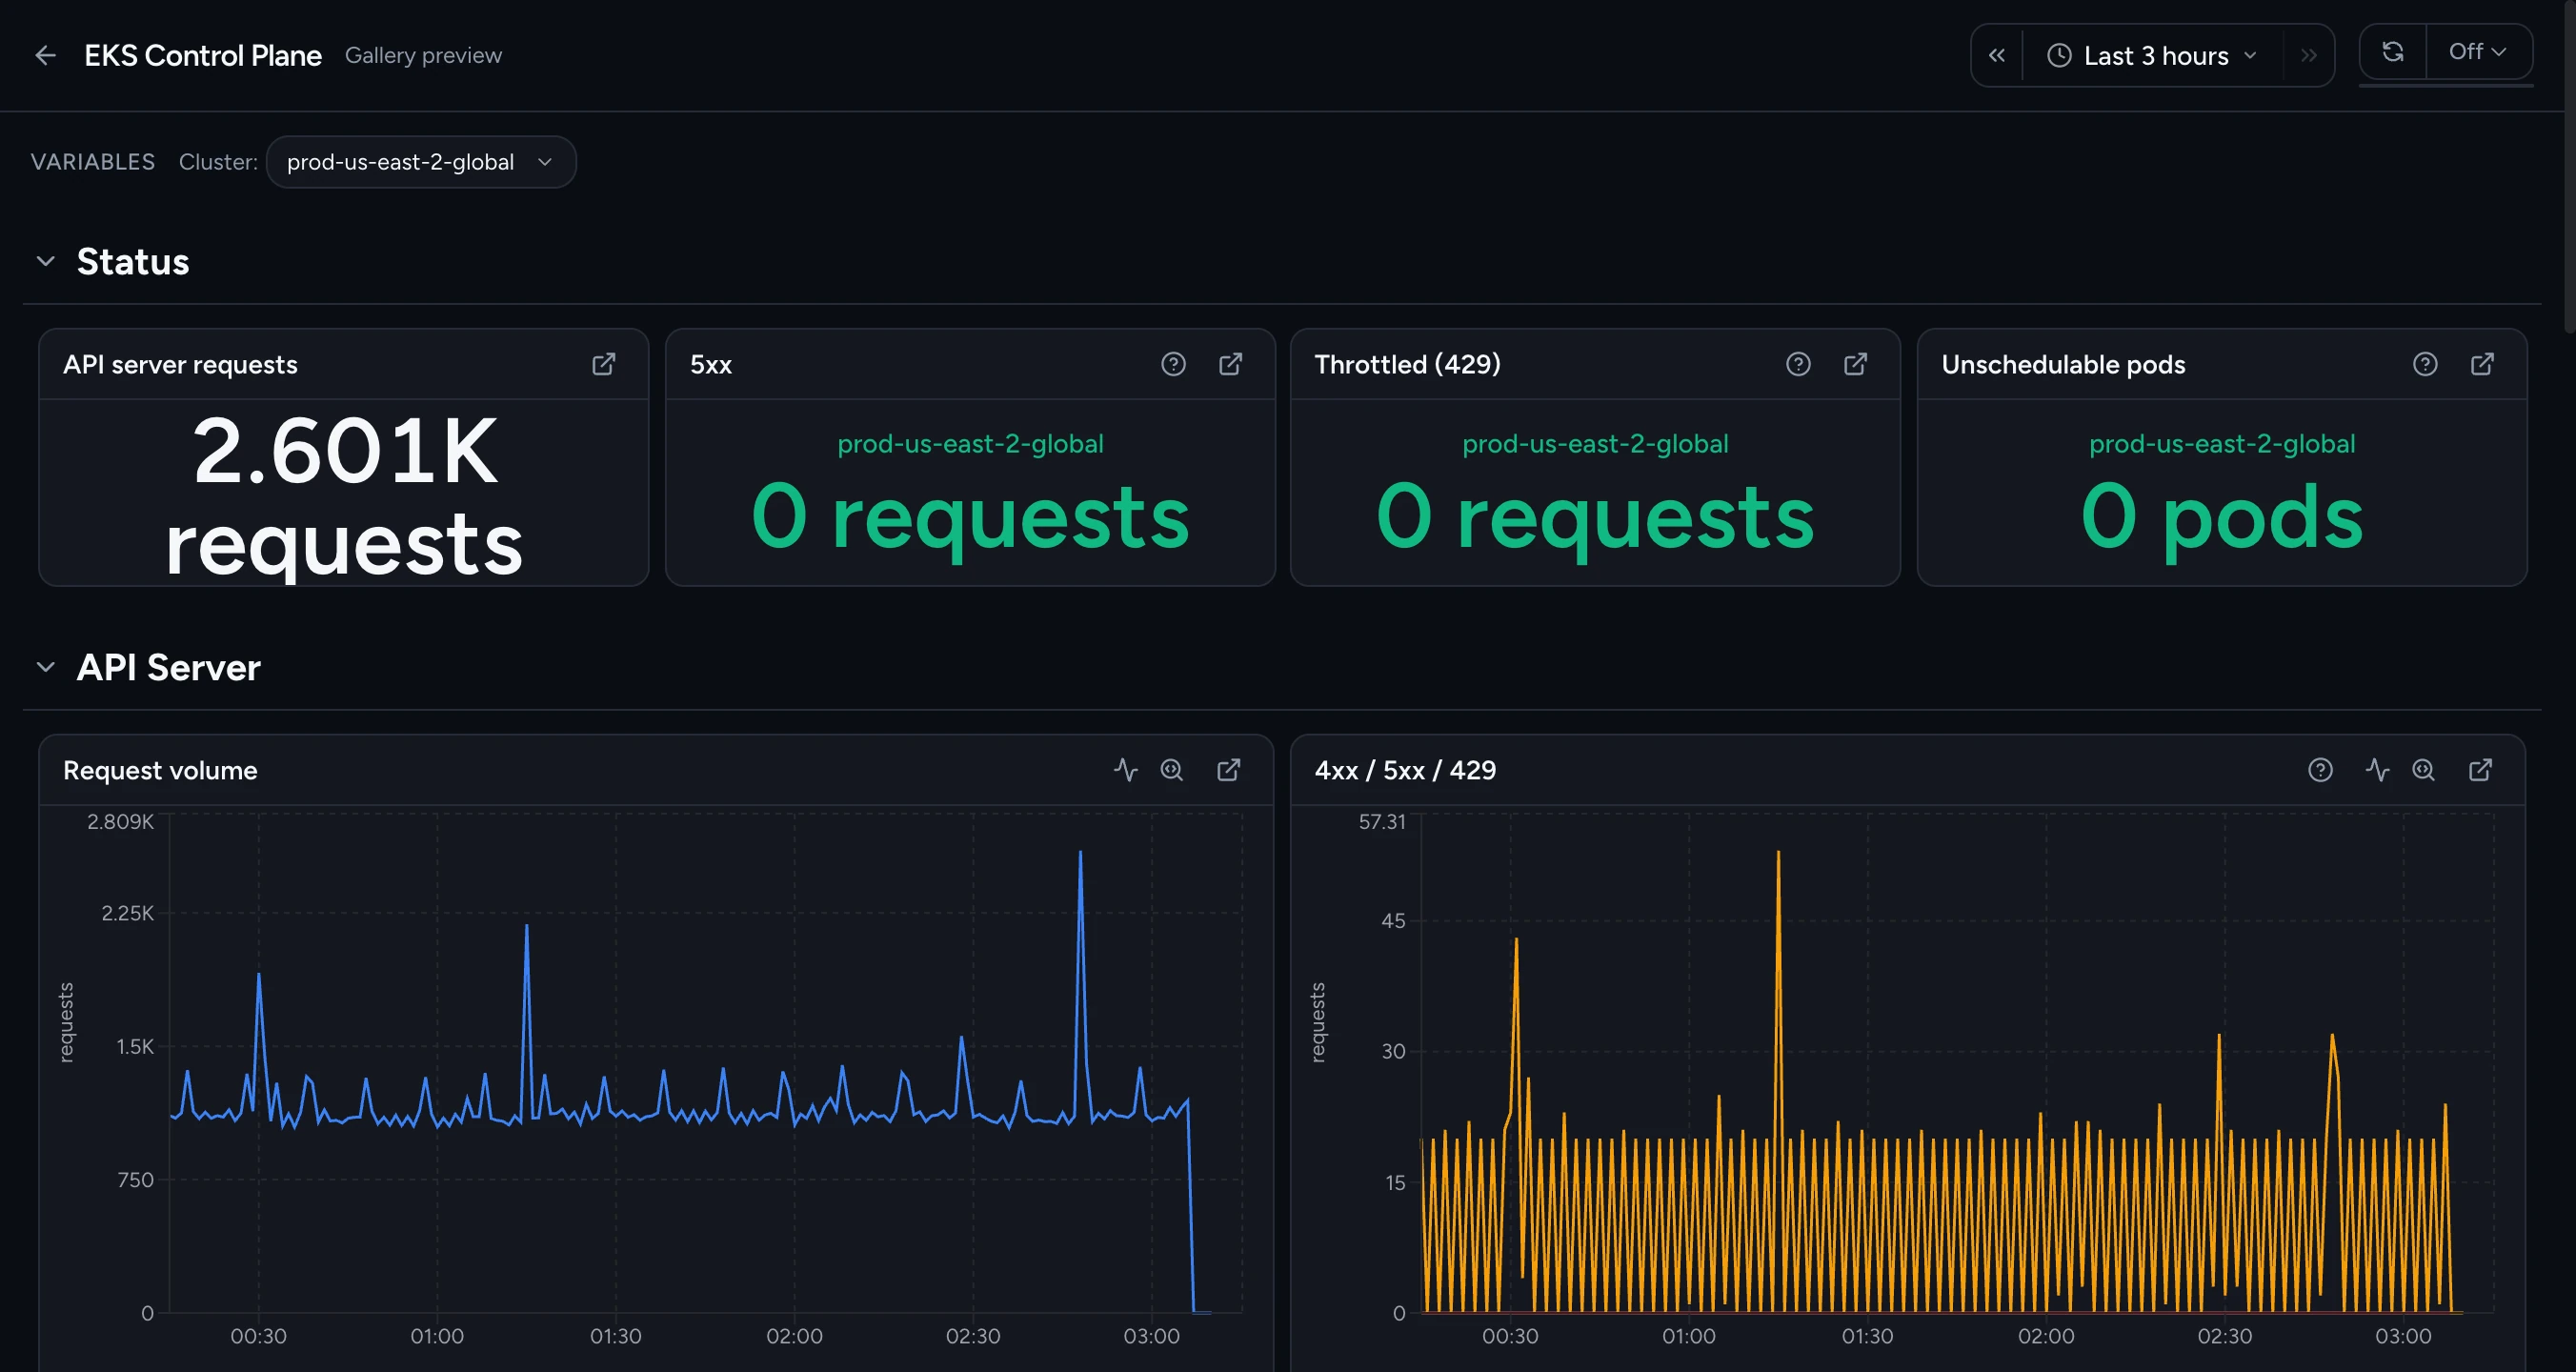Shift time range forward with double chevron
The height and width of the screenshot is (1372, 2576).
2308,55
